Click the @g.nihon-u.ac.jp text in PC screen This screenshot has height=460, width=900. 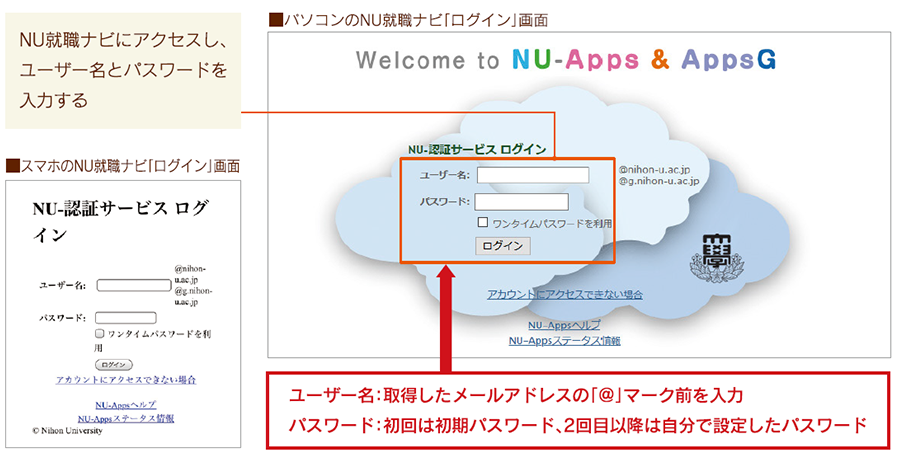(x=659, y=181)
